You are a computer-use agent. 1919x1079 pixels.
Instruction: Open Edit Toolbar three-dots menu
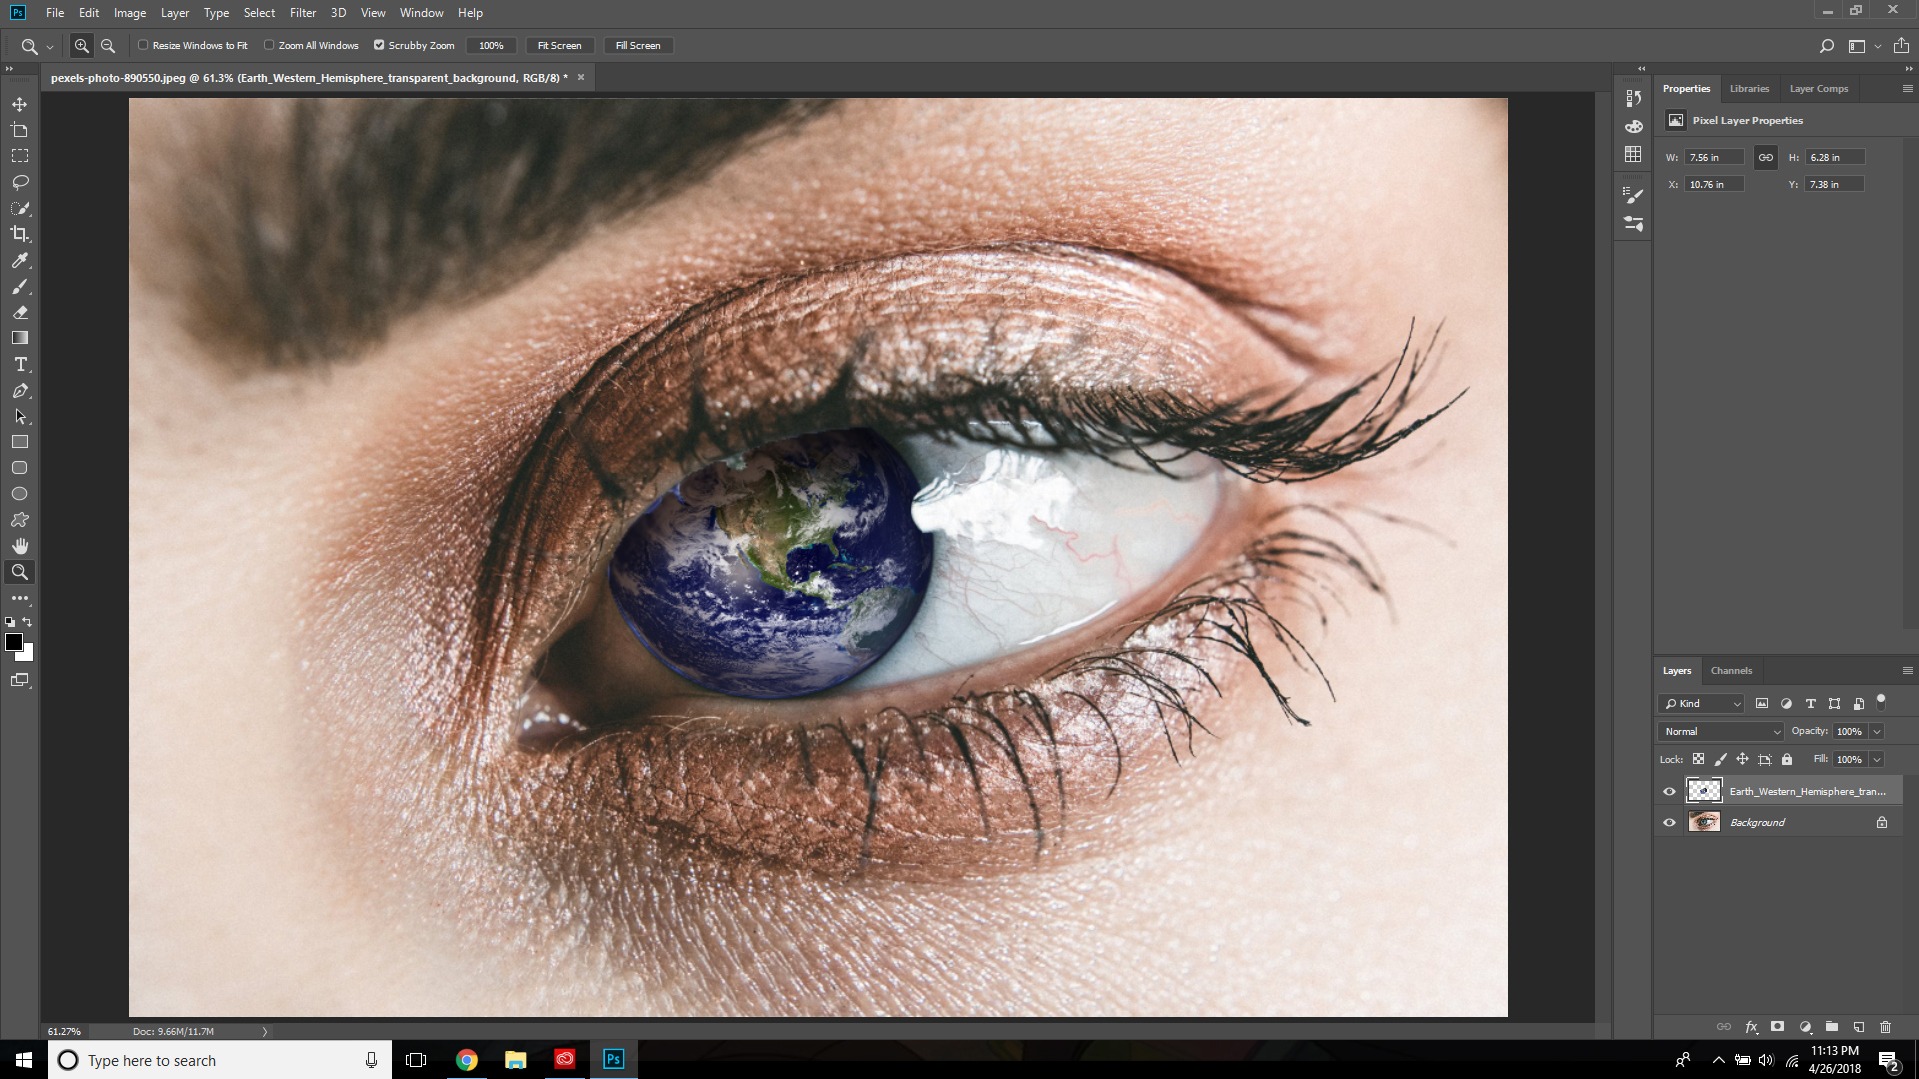pos(20,598)
